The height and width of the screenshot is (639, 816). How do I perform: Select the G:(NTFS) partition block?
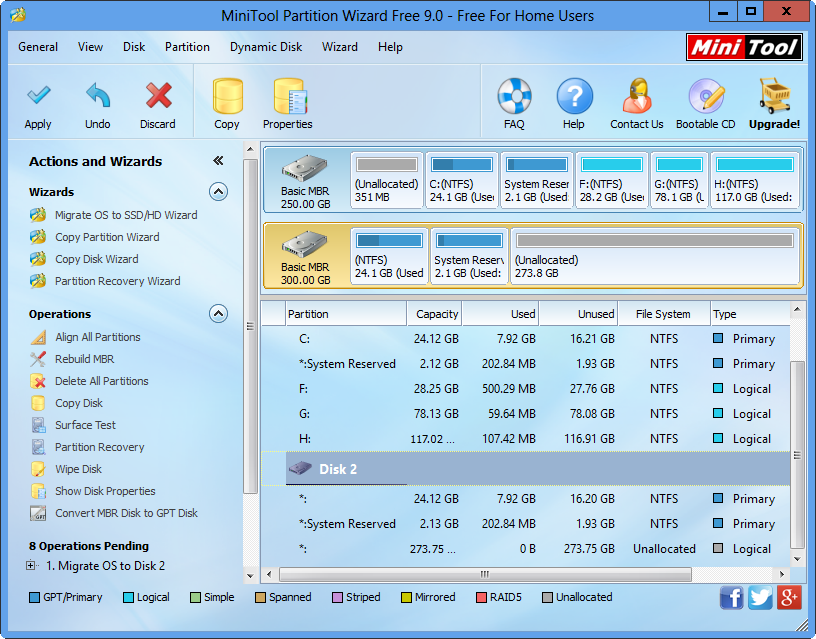click(680, 181)
